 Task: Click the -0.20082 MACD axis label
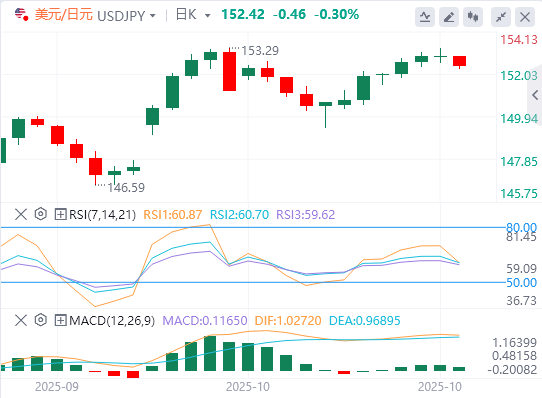[512, 370]
